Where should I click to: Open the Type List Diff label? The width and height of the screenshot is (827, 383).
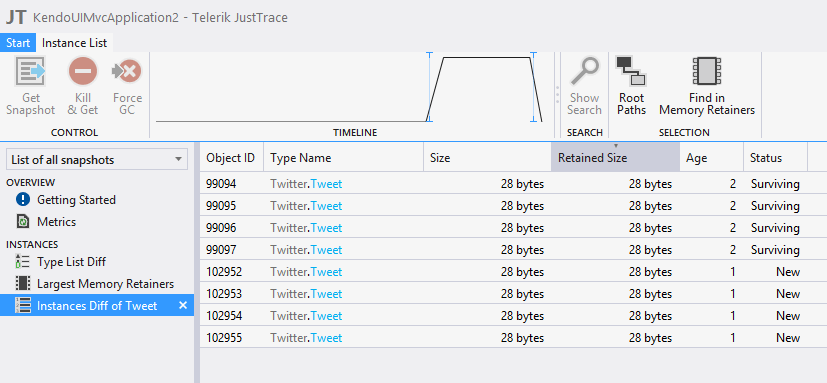71,262
